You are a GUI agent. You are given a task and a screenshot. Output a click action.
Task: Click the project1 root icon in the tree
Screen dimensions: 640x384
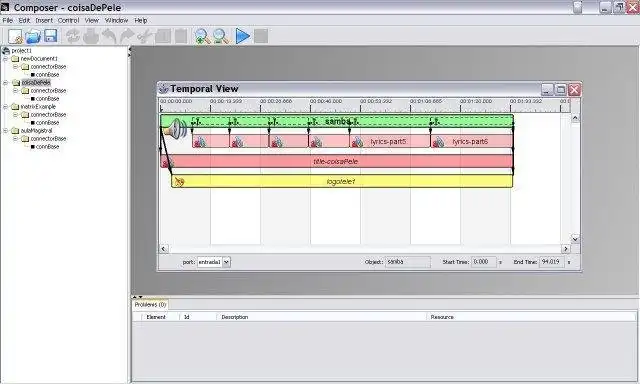[x=6, y=51]
